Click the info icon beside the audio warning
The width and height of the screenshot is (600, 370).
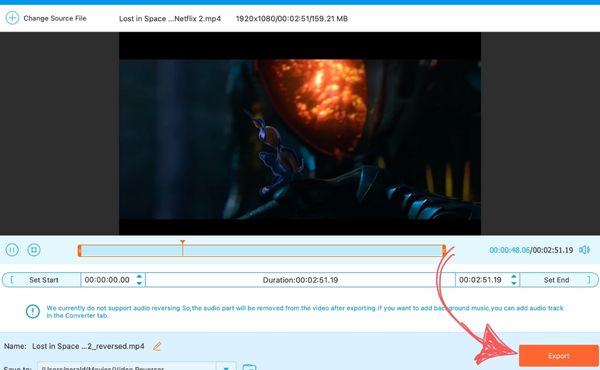coord(33,311)
